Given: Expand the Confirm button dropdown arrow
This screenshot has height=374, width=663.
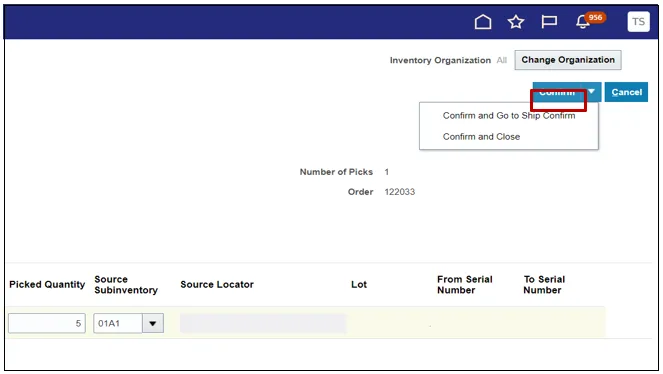Looking at the screenshot, I should click(592, 92).
